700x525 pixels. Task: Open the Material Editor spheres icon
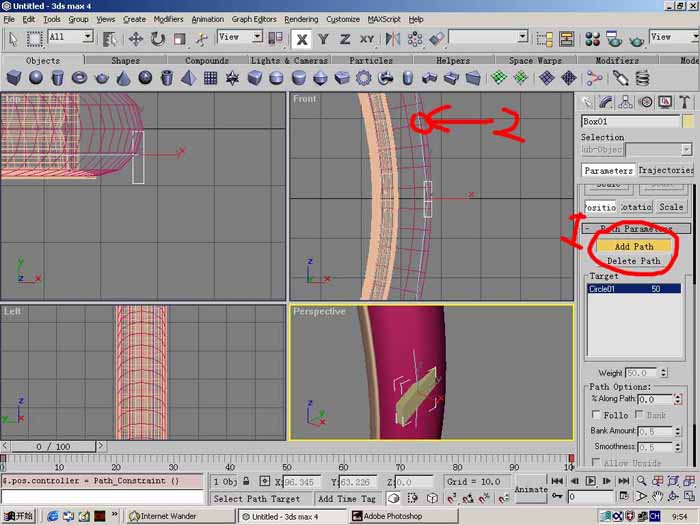pyautogui.click(x=592, y=39)
